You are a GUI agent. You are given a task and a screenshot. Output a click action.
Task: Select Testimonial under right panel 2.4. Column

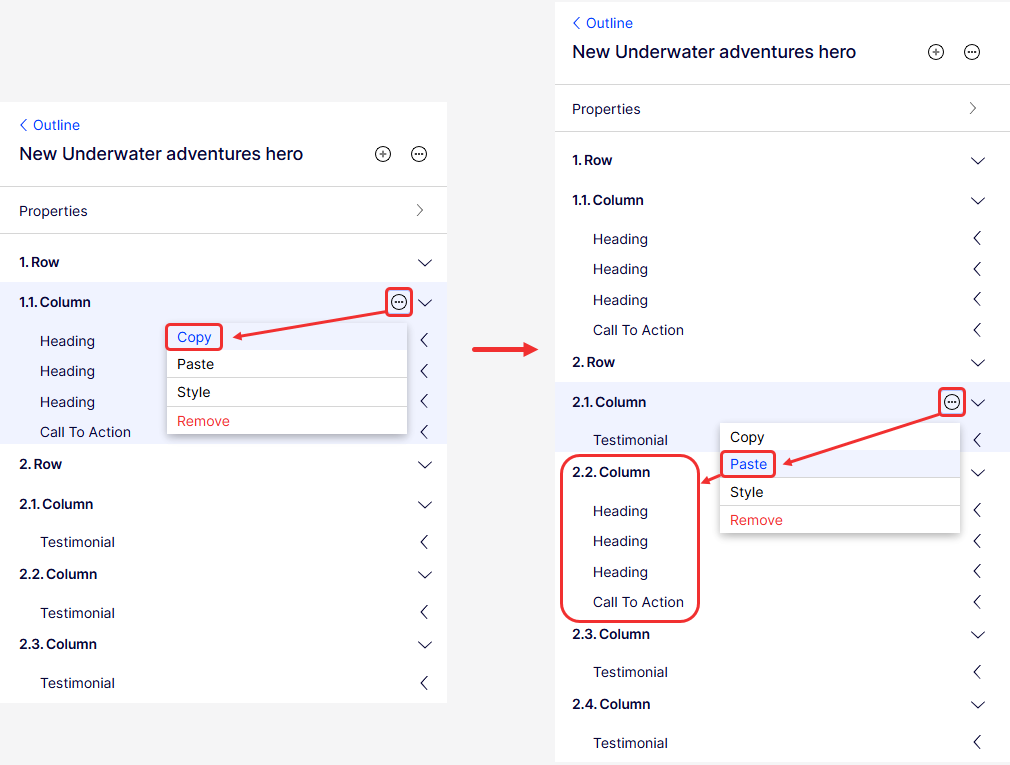[630, 743]
